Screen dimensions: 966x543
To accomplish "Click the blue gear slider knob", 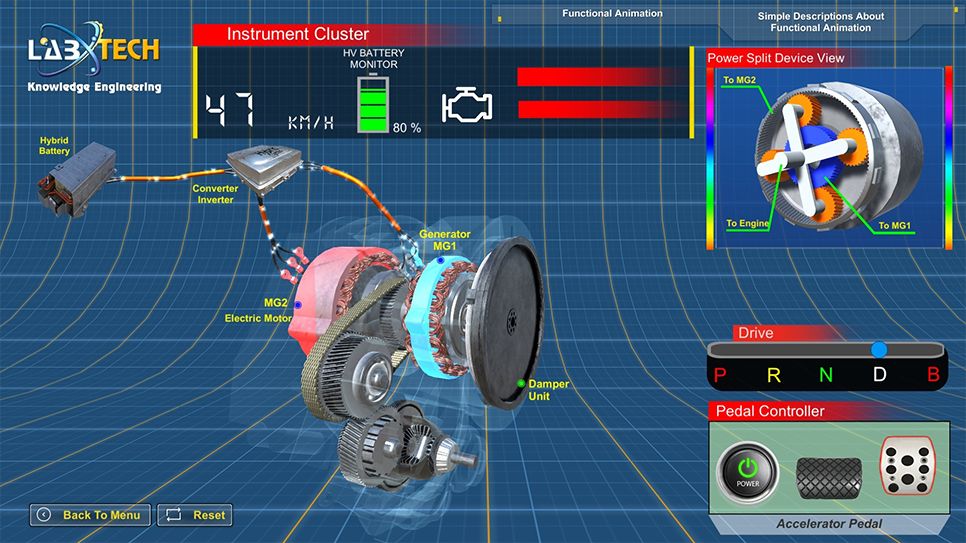I will [x=879, y=349].
